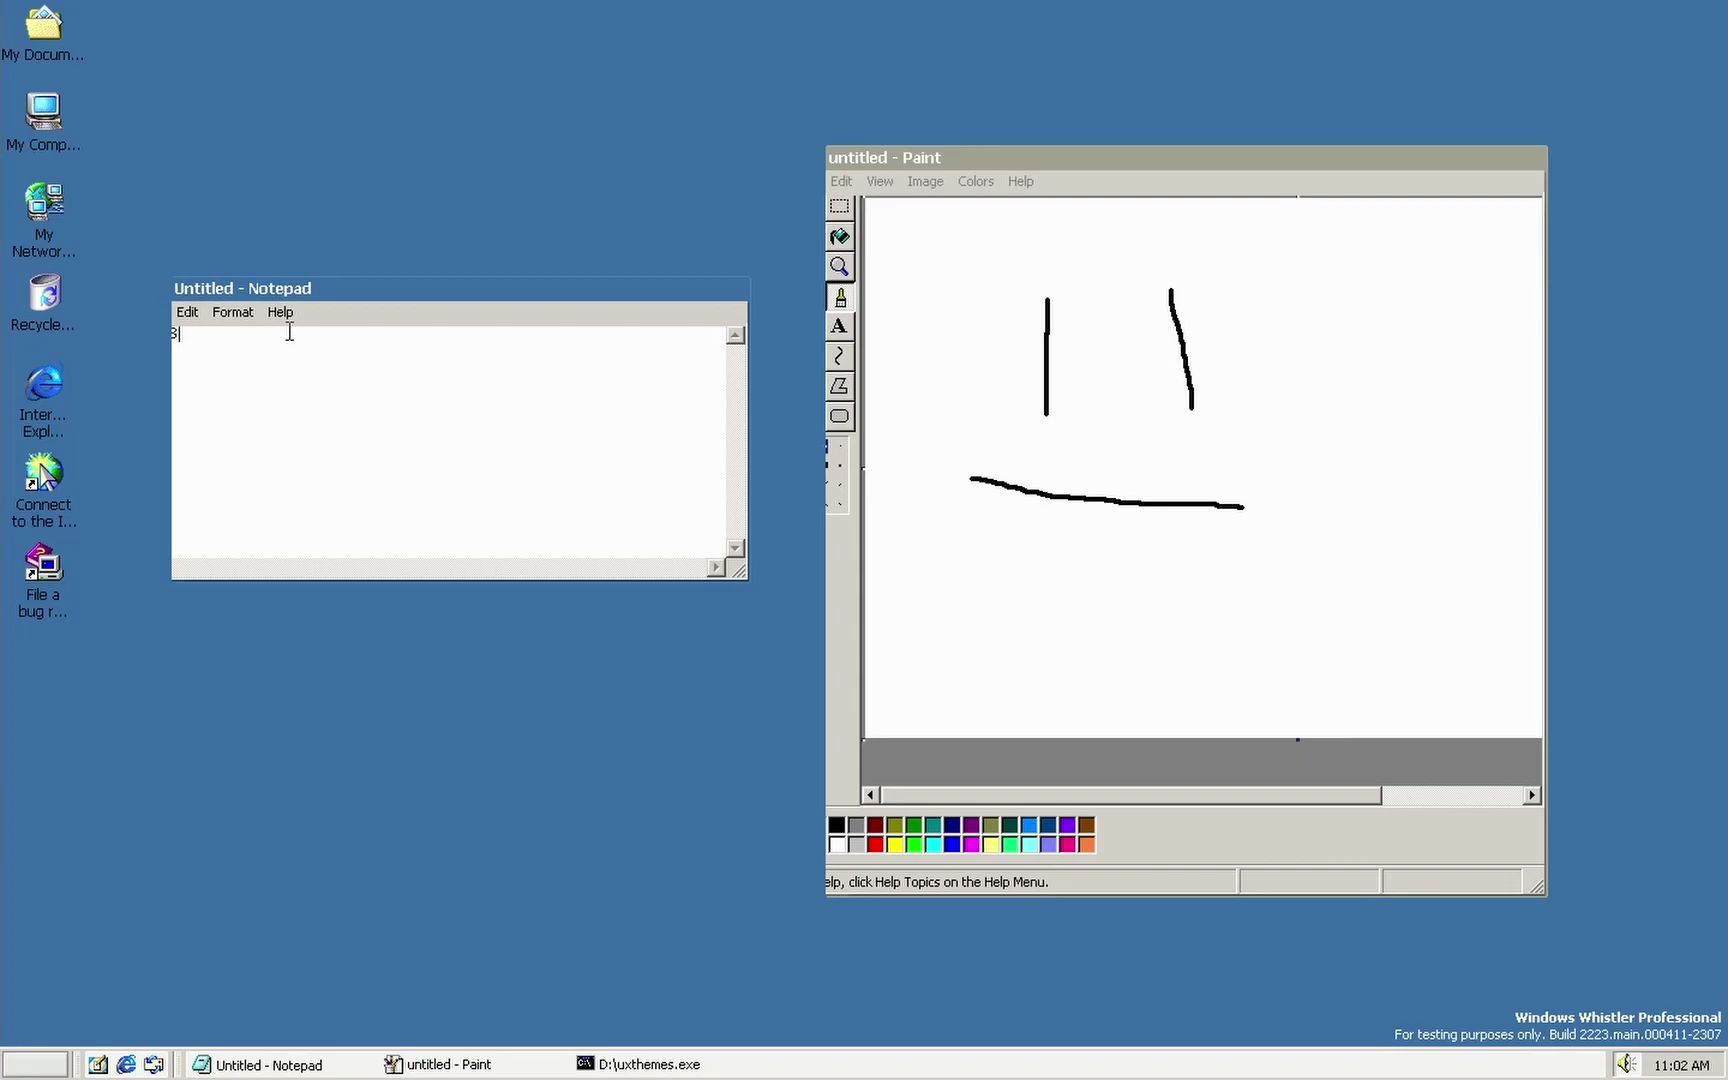The width and height of the screenshot is (1728, 1080).
Task: Select the rectangular selection tool in Paint
Action: tap(839, 207)
